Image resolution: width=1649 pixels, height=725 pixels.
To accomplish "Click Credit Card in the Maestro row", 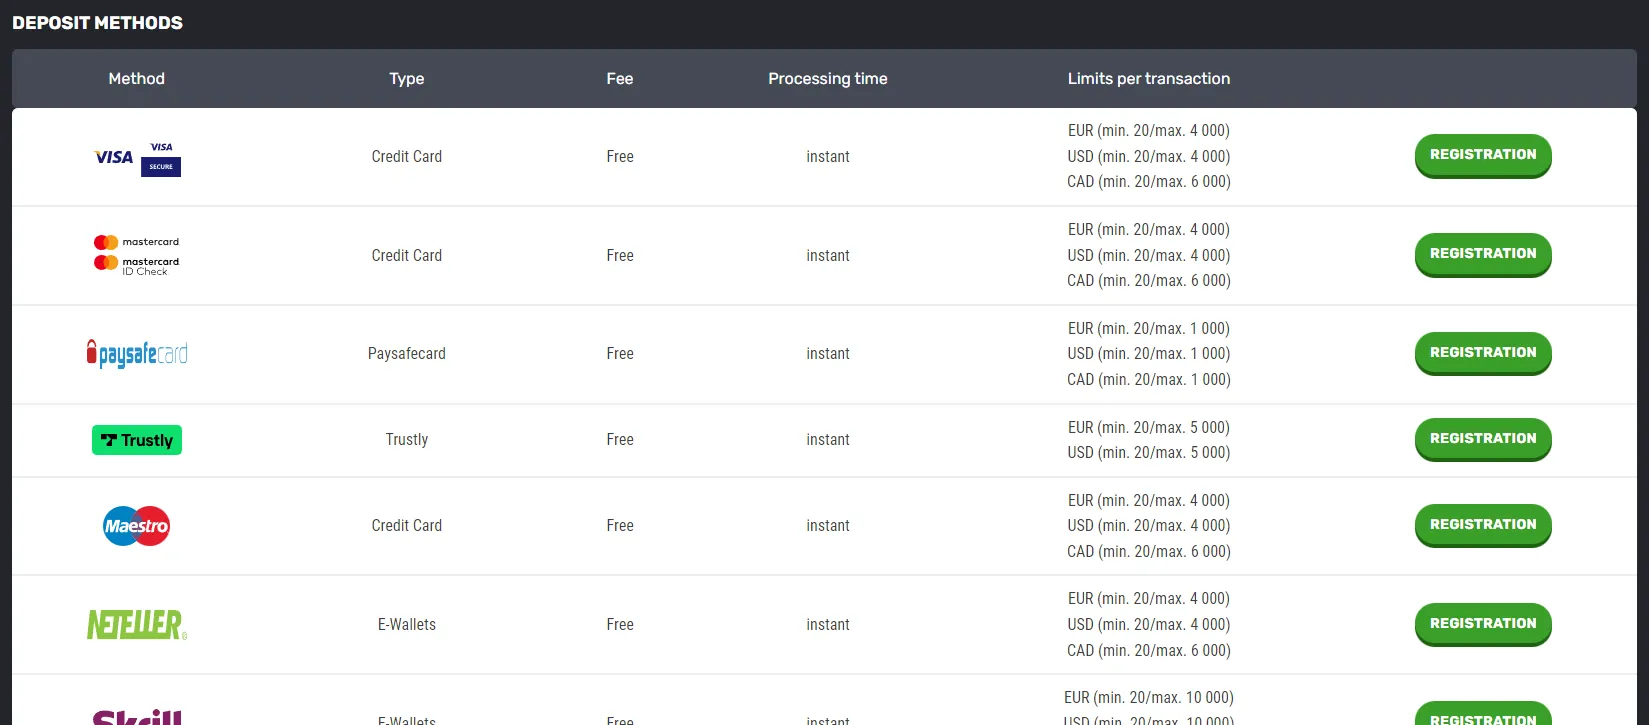I will coord(407,526).
